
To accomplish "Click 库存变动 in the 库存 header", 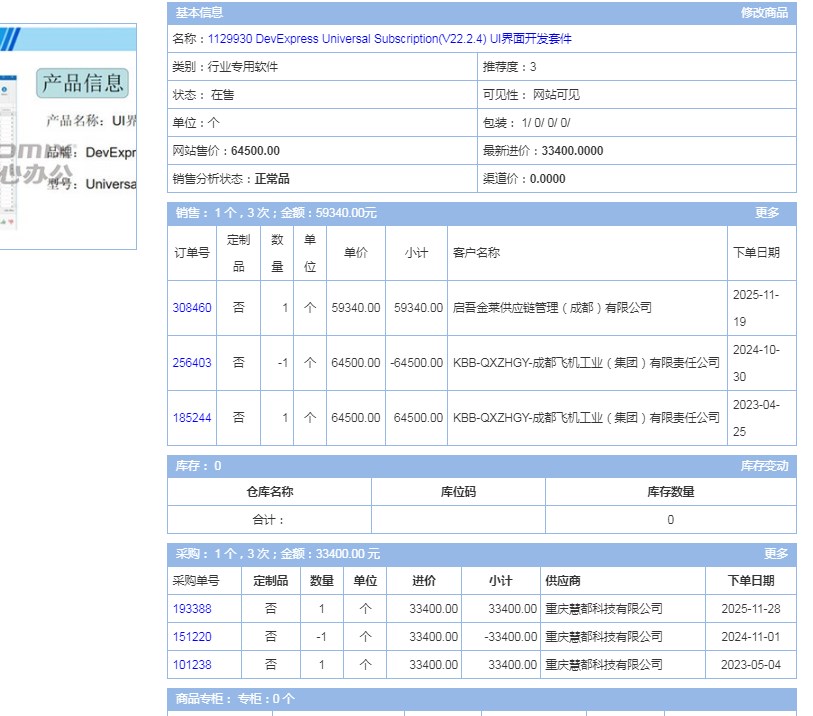I will pyautogui.click(x=763, y=466).
